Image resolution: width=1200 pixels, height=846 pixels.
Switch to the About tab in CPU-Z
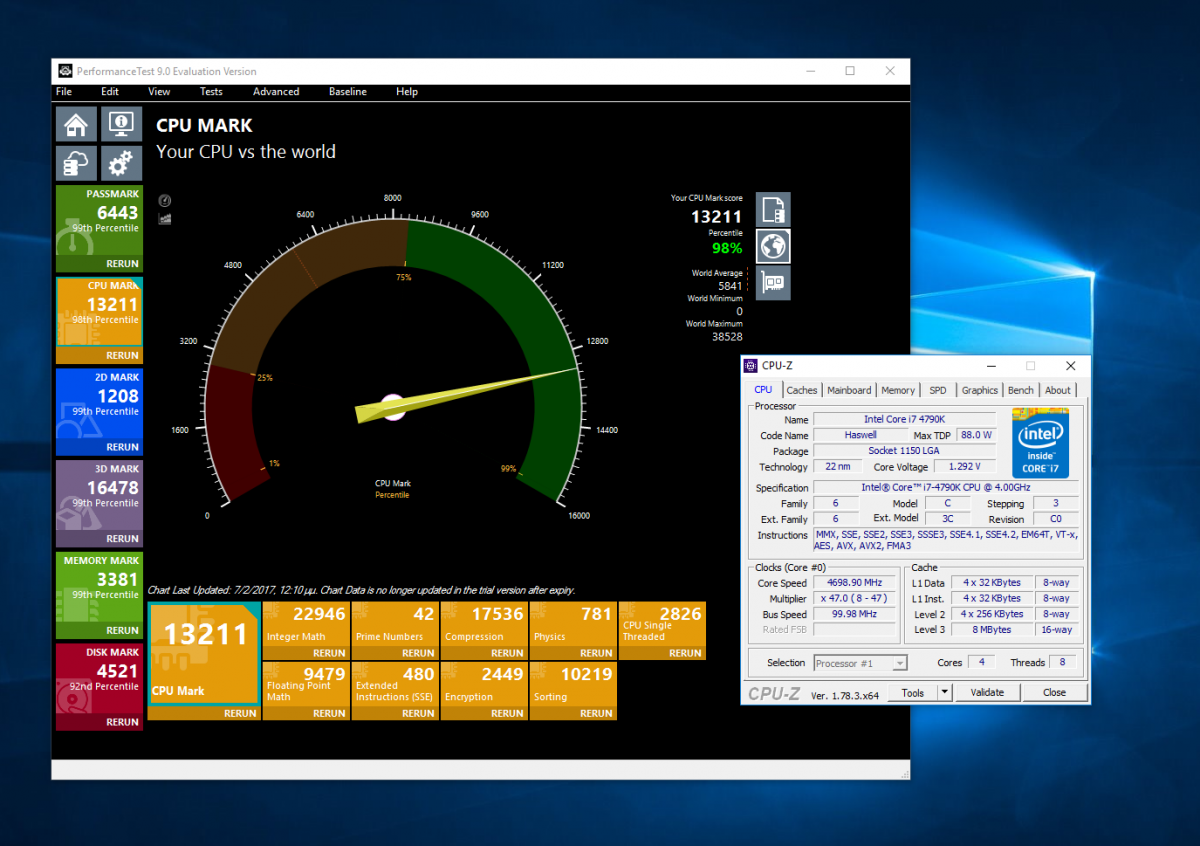(1058, 390)
